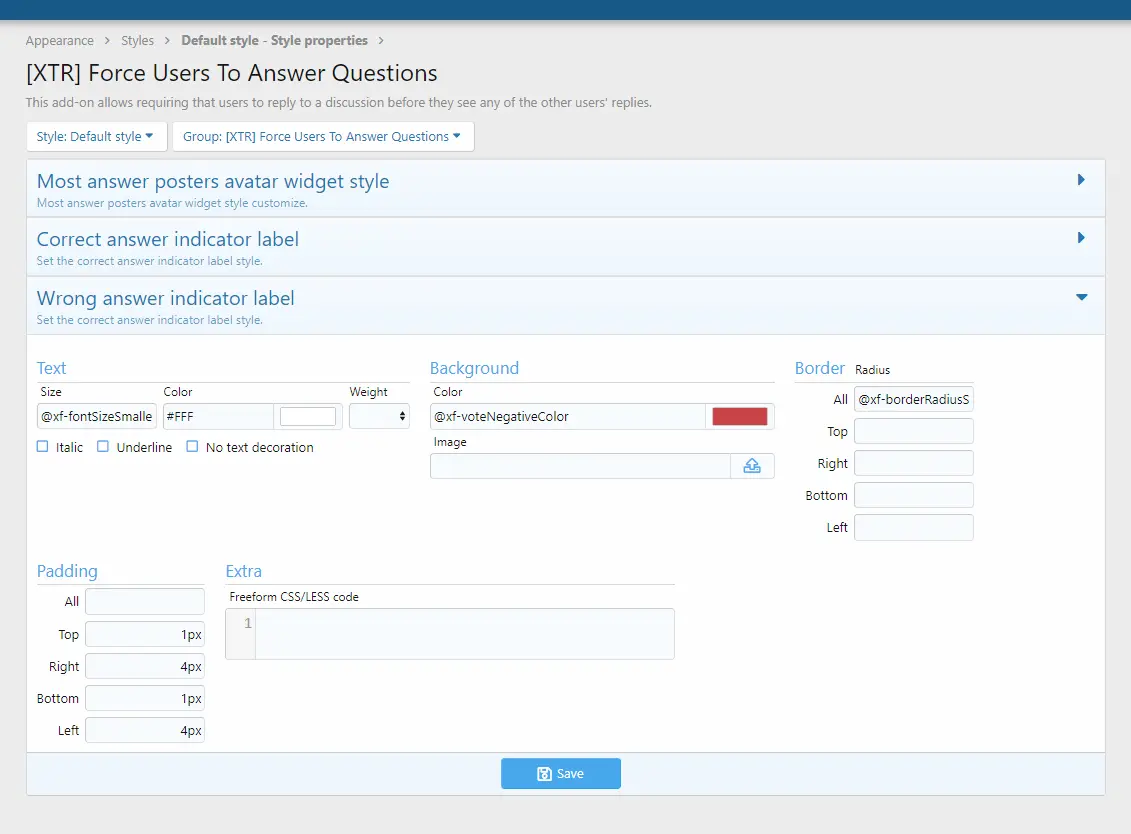Pick the white text color swatch
Image resolution: width=1131 pixels, height=834 pixels.
click(308, 416)
